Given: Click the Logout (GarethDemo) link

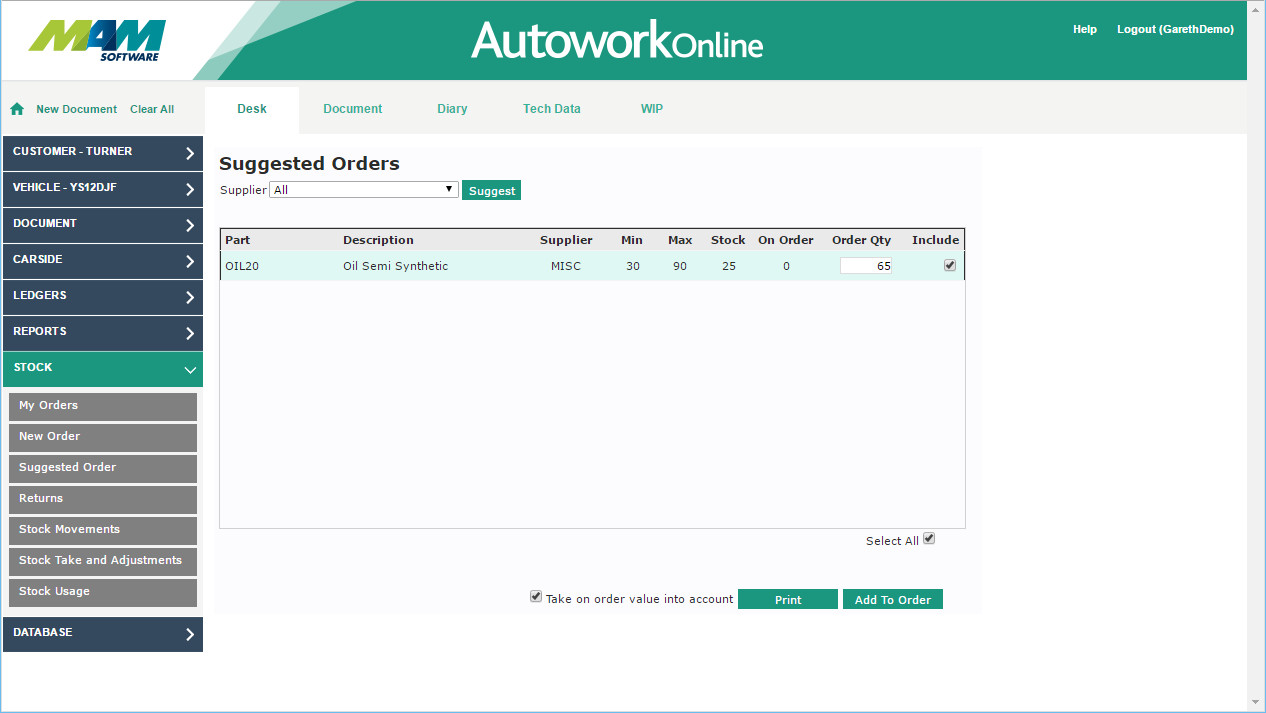Looking at the screenshot, I should [x=1174, y=30].
